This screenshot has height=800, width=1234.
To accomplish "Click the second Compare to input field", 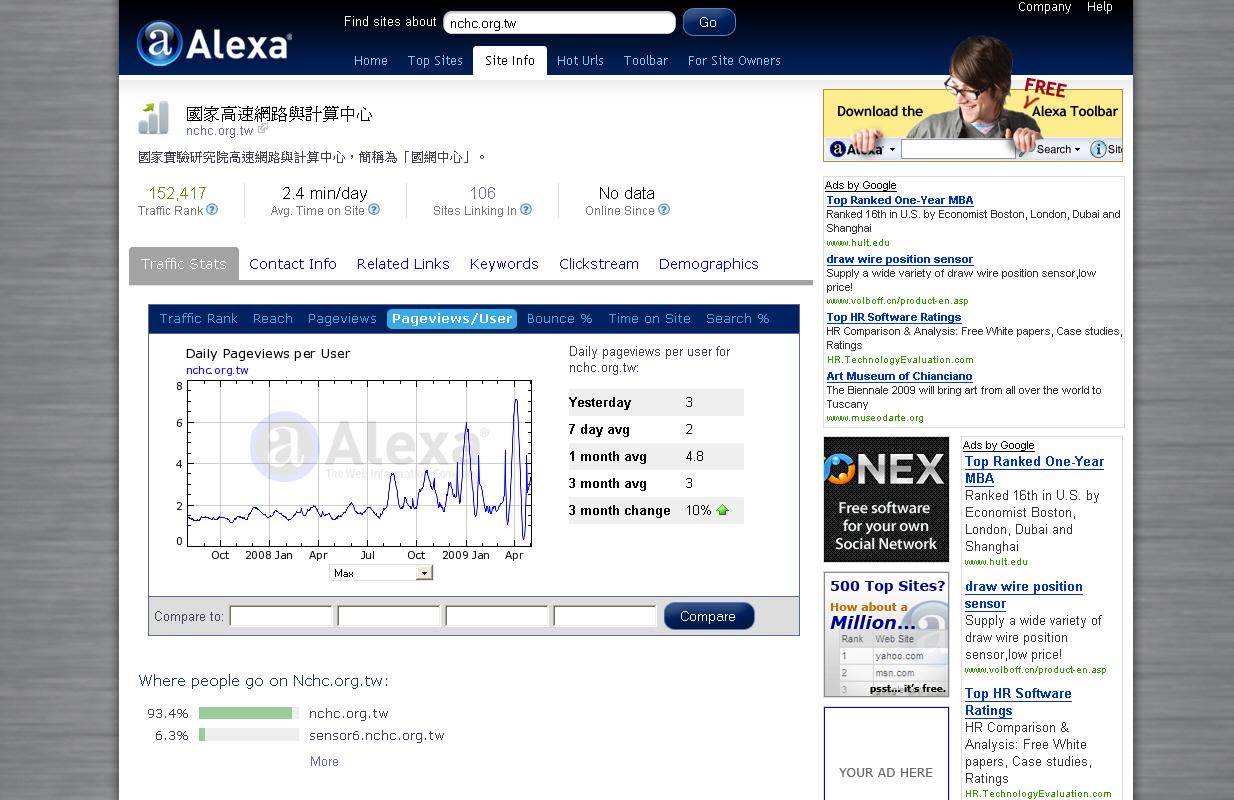I will point(389,616).
